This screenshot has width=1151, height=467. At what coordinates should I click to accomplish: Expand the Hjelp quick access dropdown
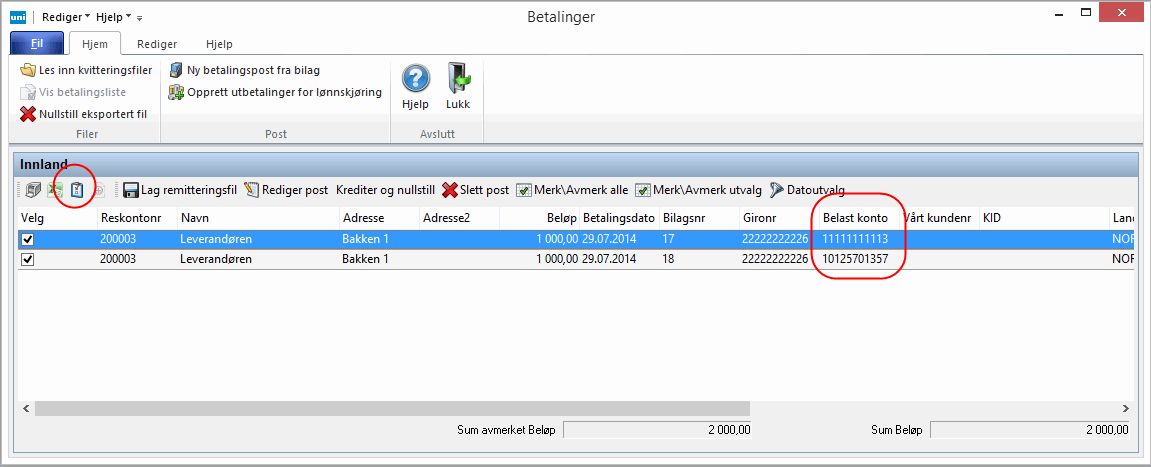click(114, 17)
